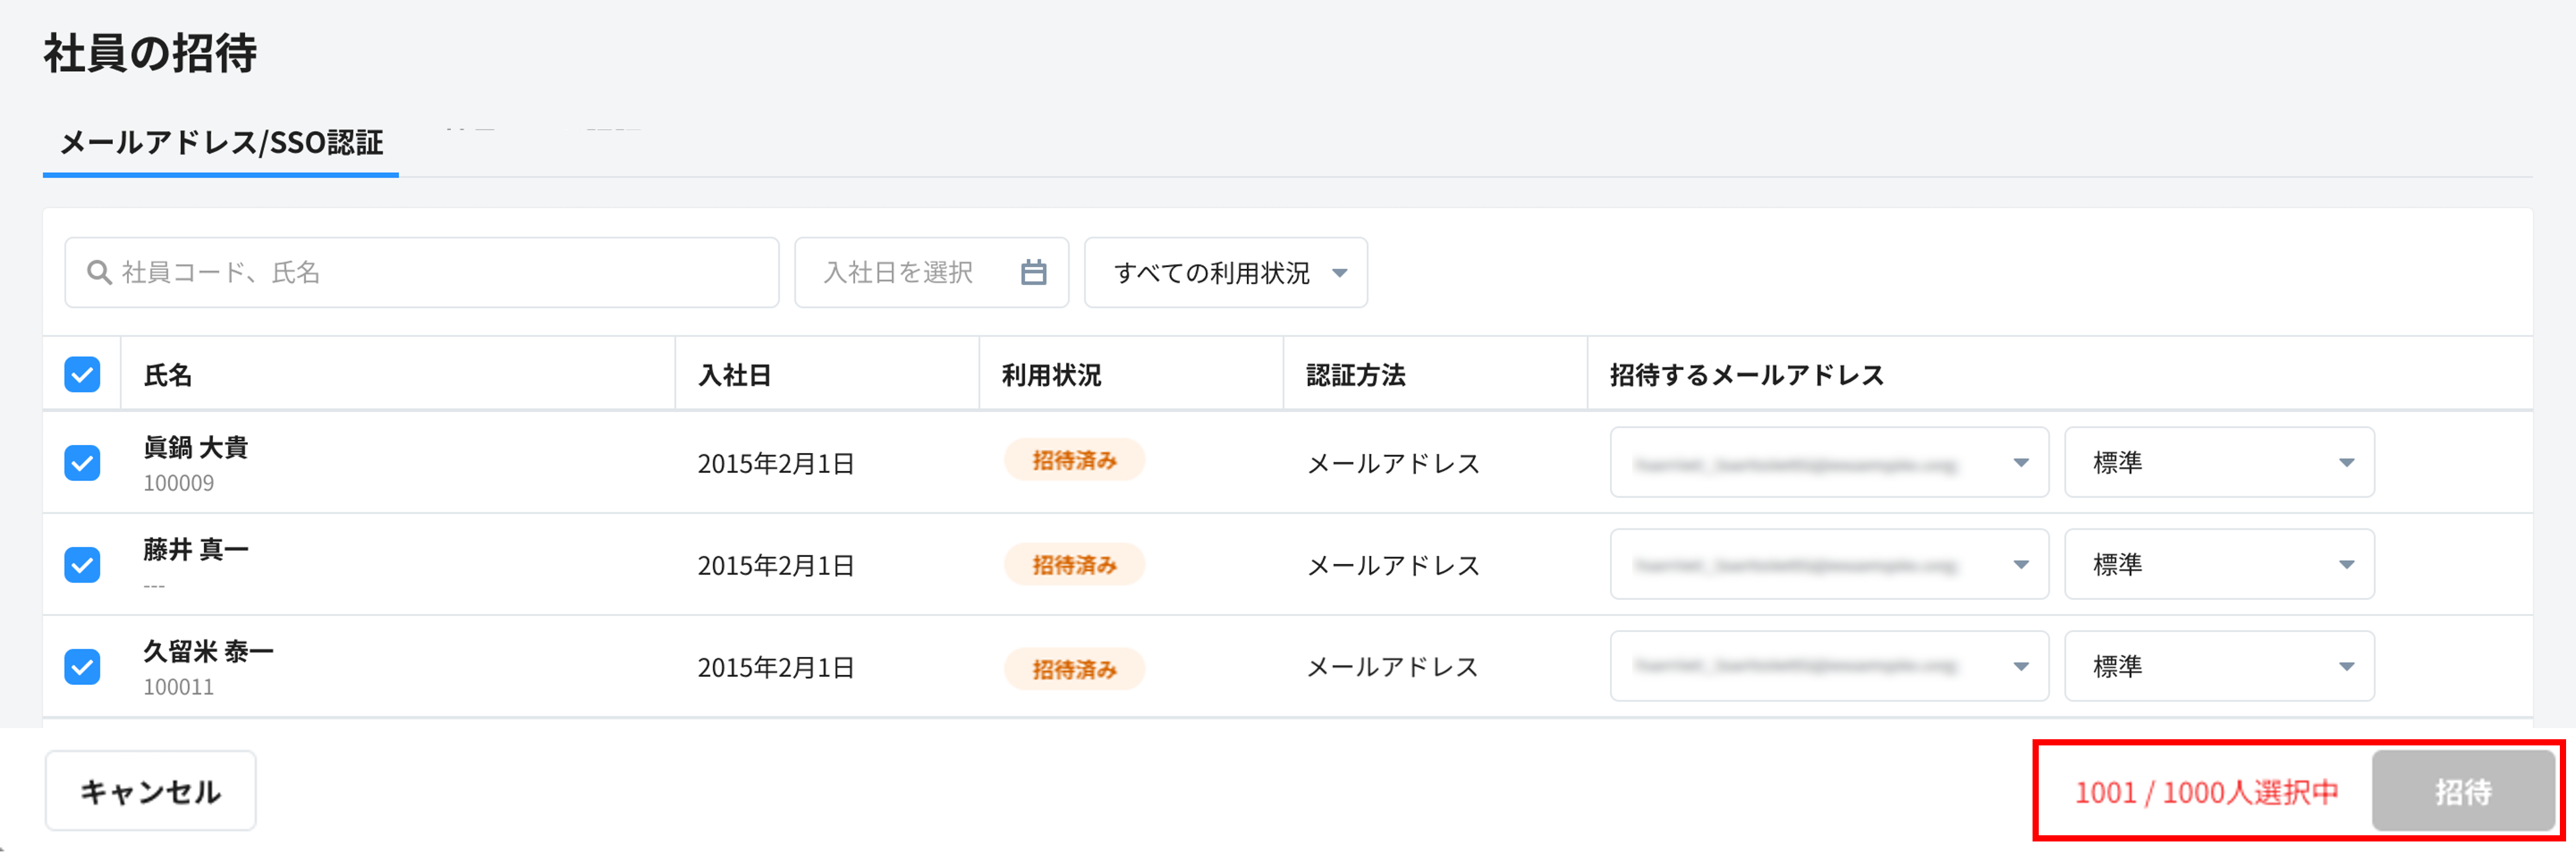
Task: Click the 招待済み status badge for 眞鍋 大貴
Action: (x=1074, y=461)
